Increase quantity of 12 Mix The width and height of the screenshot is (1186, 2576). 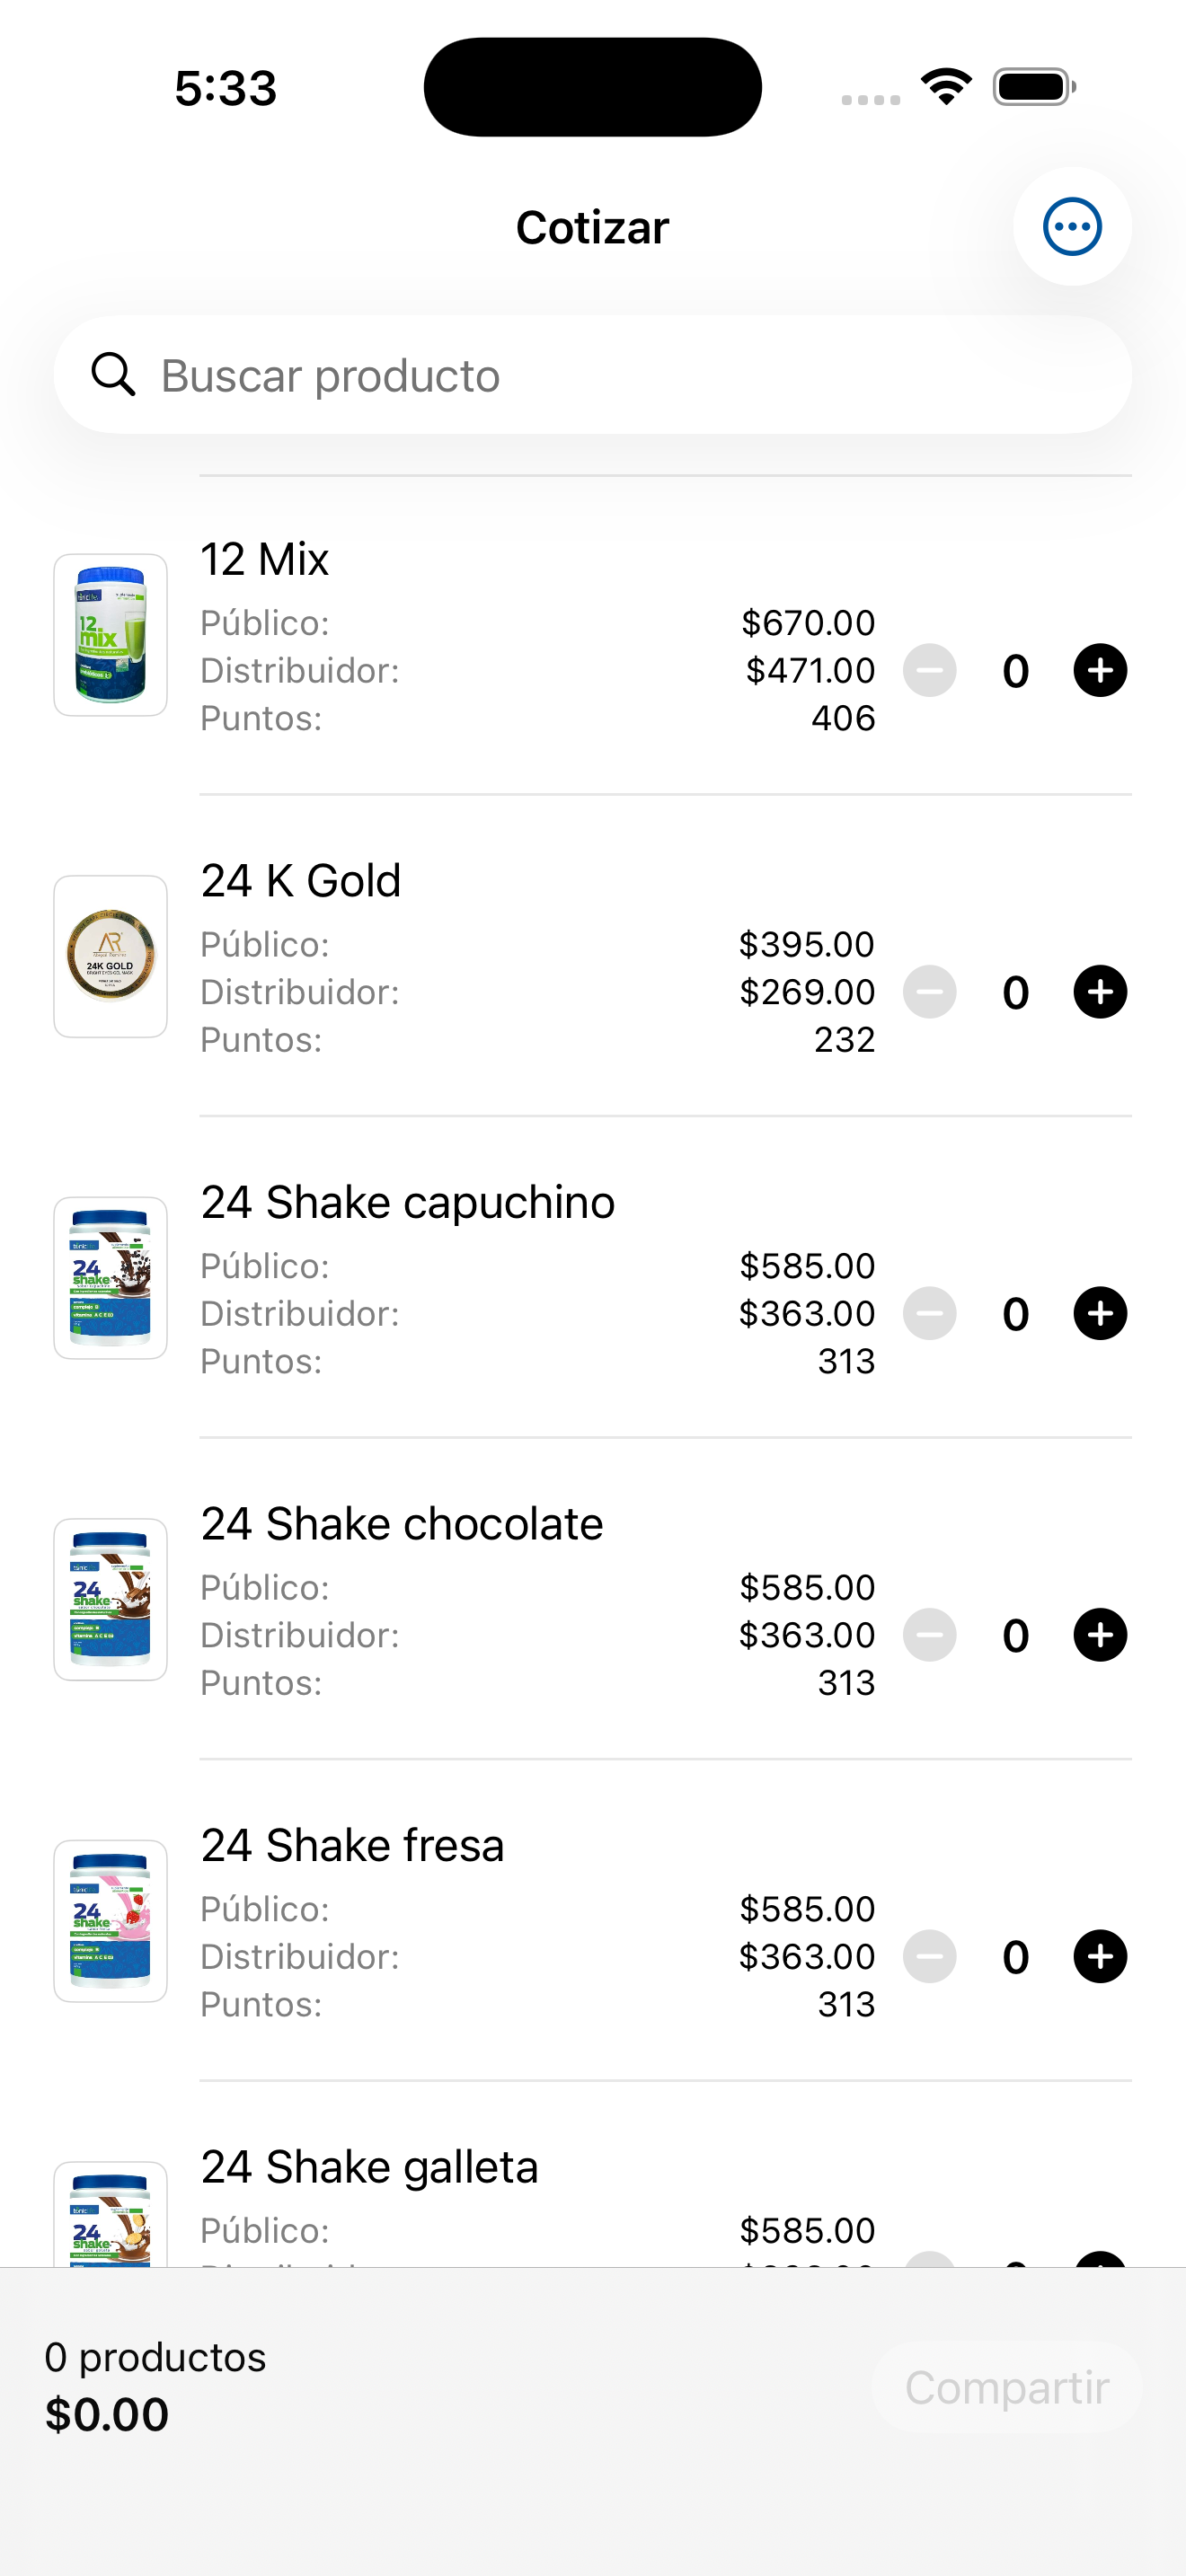[x=1100, y=670]
